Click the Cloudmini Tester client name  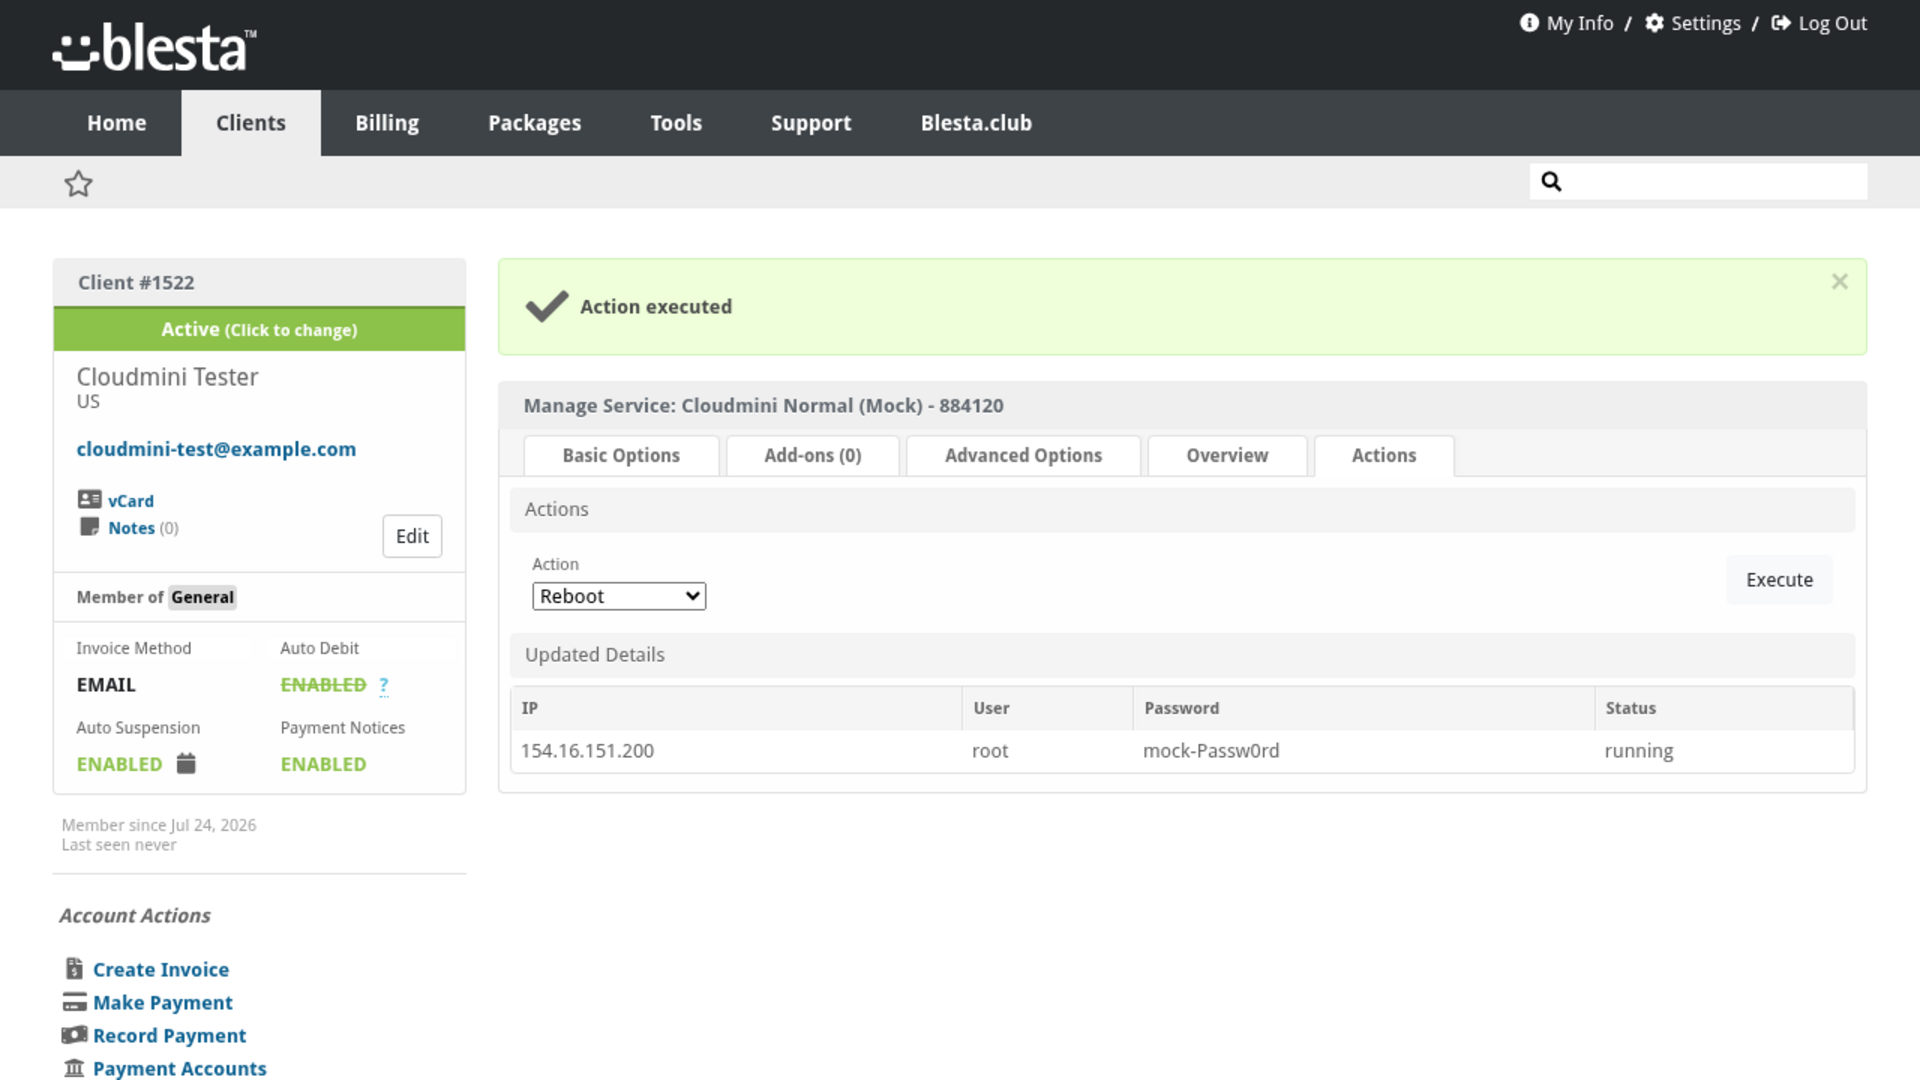coord(167,377)
